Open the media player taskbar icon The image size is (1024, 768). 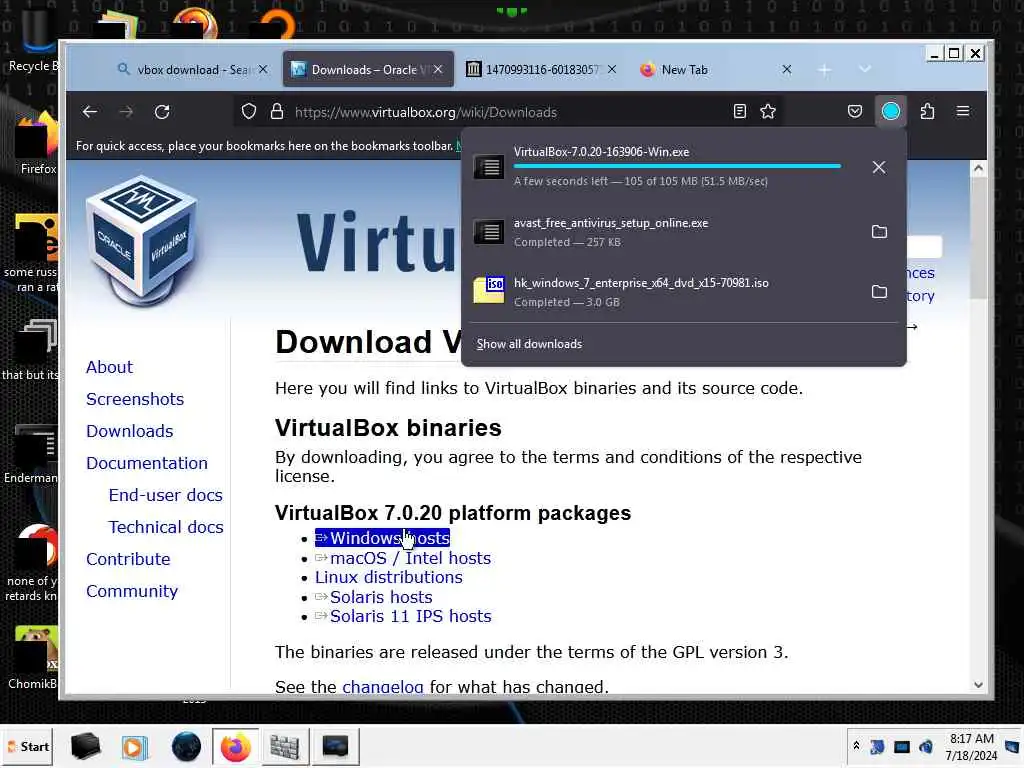(x=135, y=746)
